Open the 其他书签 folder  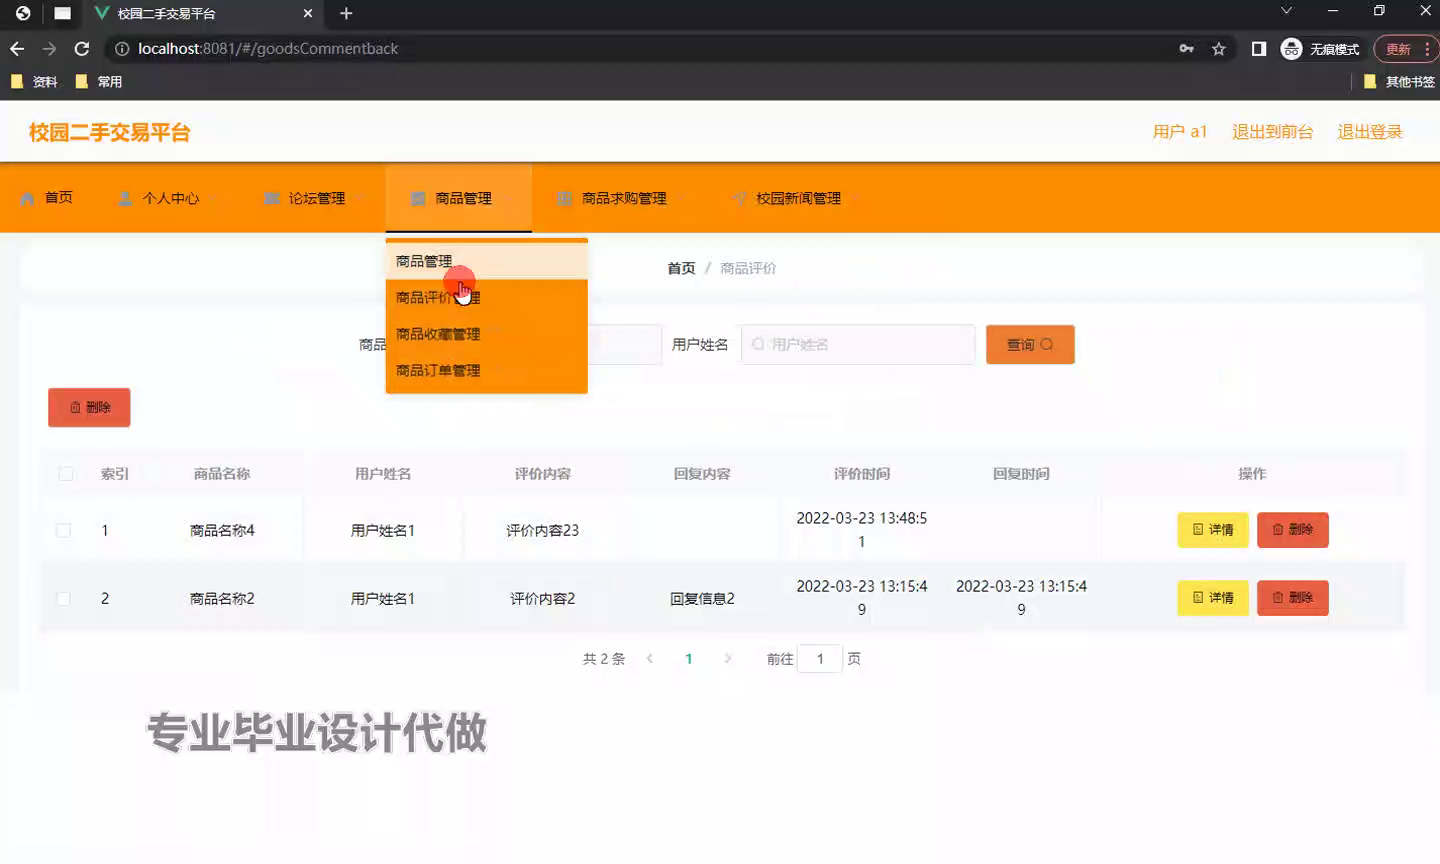click(x=1399, y=82)
